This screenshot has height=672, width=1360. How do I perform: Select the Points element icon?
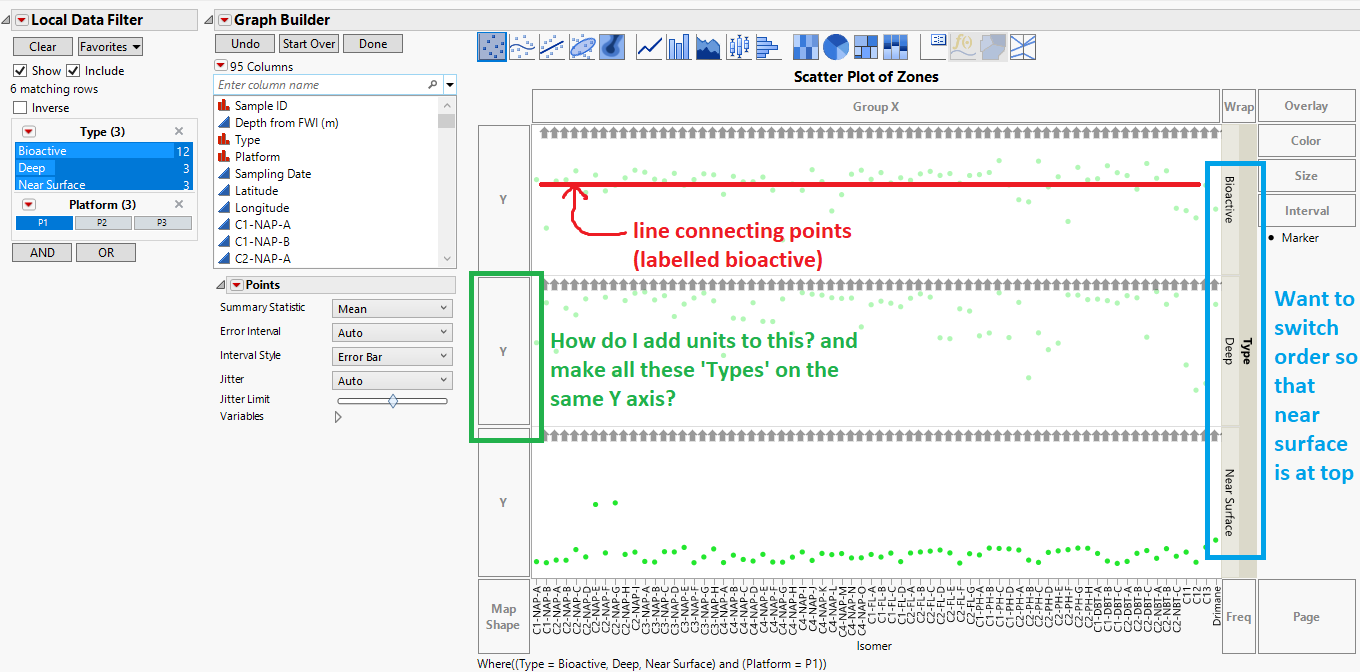coord(492,46)
